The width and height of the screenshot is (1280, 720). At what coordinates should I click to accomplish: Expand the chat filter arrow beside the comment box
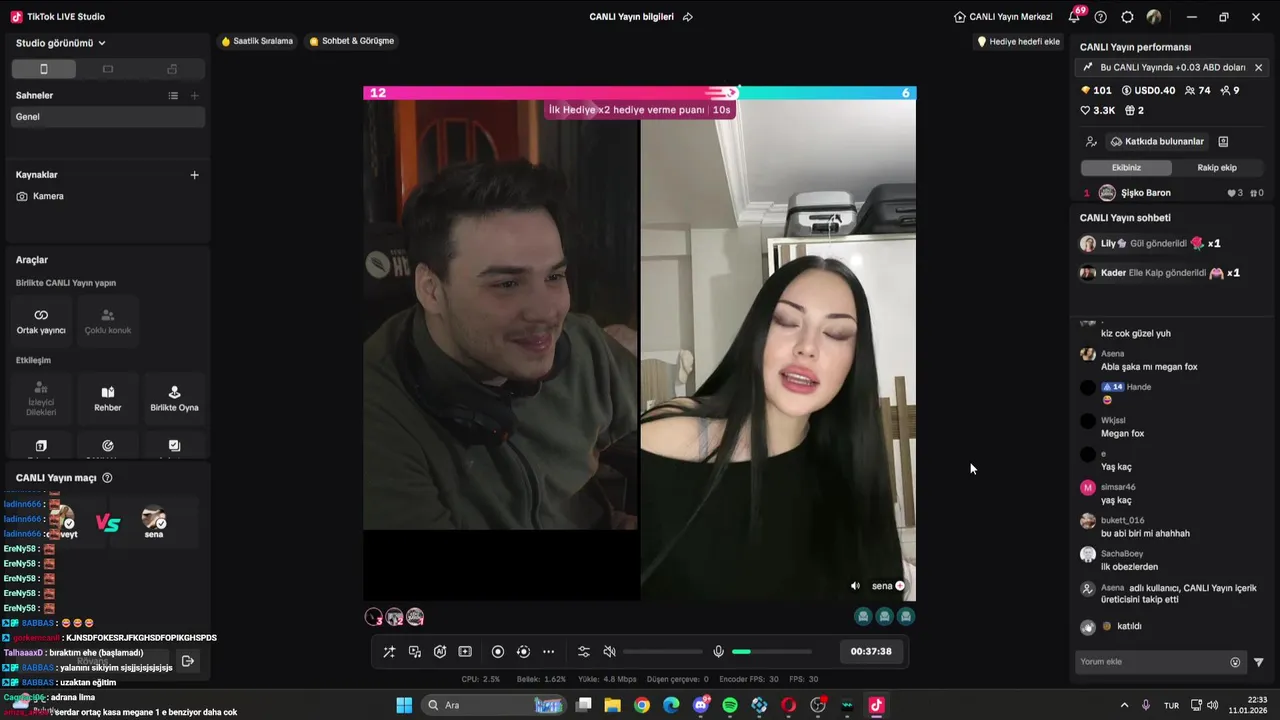pos(1259,662)
